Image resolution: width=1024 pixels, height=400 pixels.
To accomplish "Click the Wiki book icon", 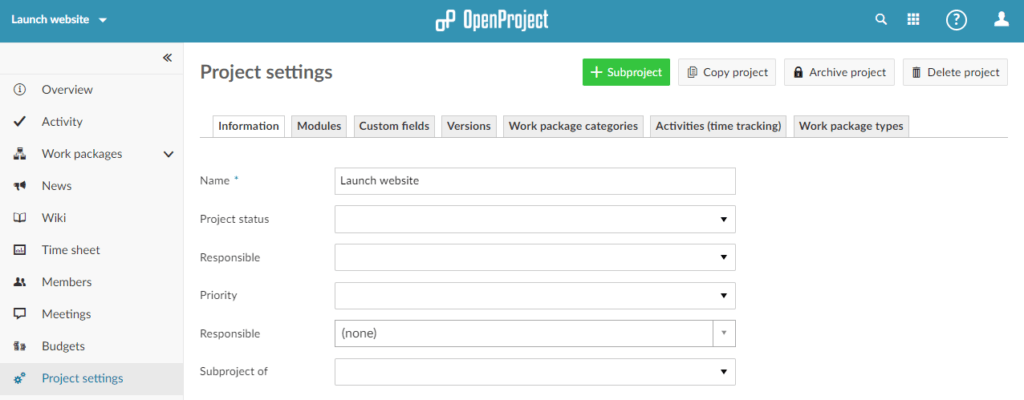I will (x=20, y=218).
